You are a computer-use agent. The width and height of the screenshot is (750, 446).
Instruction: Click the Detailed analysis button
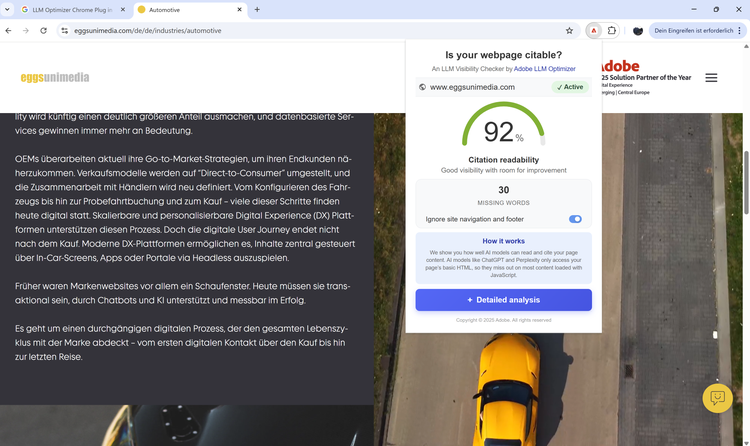[x=503, y=300]
